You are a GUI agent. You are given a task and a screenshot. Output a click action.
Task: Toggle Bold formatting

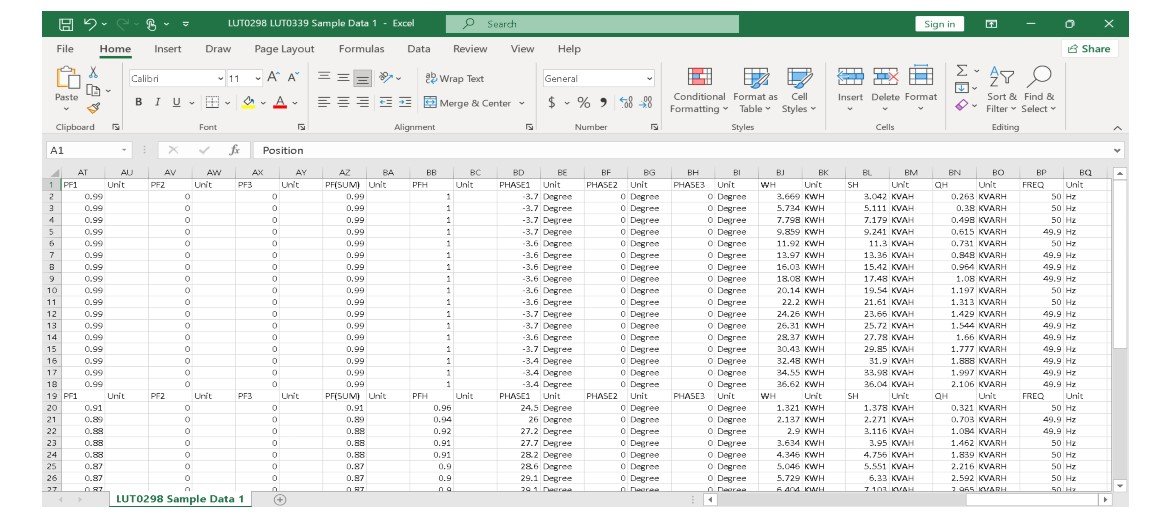click(139, 102)
